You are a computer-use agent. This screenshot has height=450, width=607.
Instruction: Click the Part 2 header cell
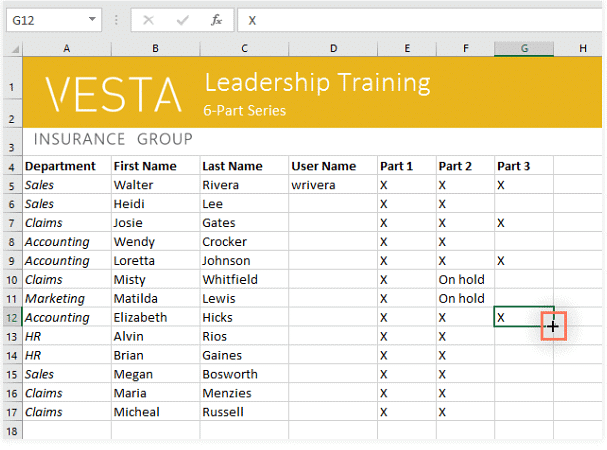pos(466,166)
